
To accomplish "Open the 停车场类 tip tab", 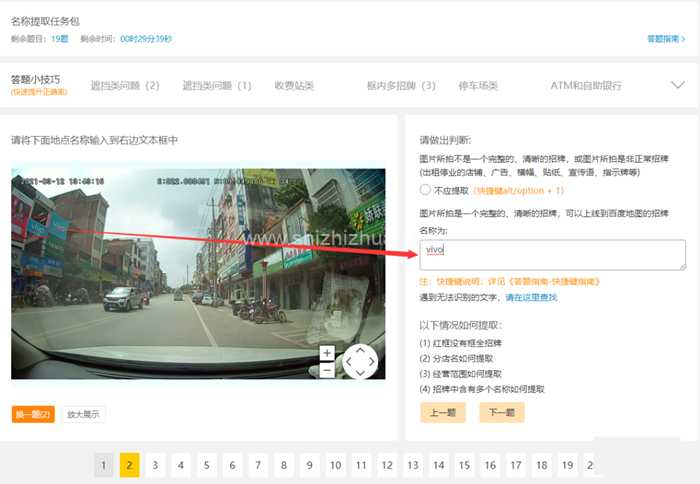I will coord(478,85).
